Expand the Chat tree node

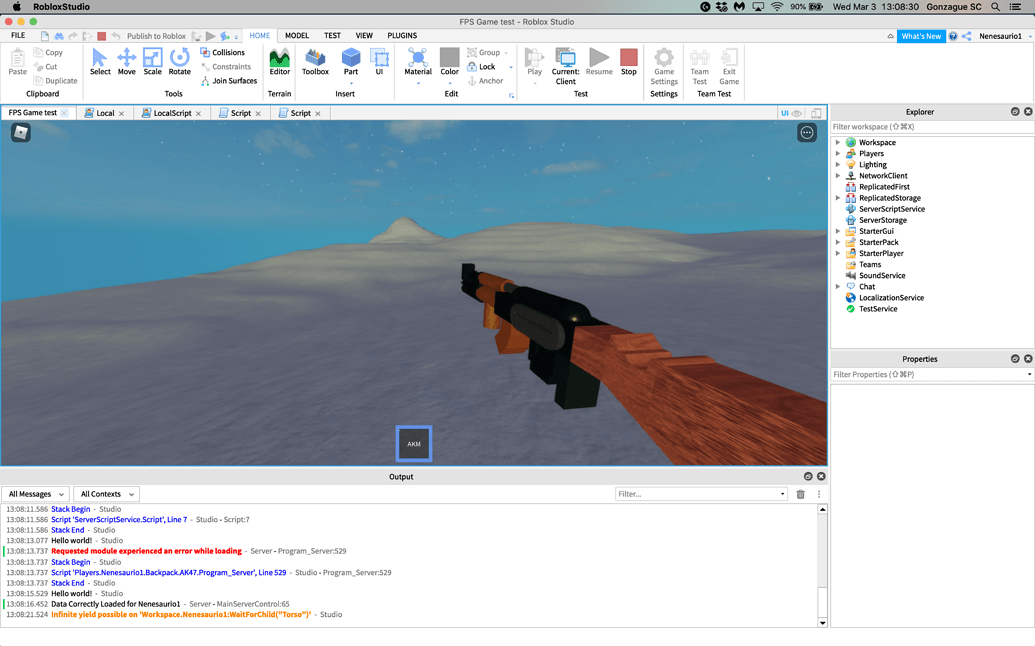pyautogui.click(x=838, y=287)
